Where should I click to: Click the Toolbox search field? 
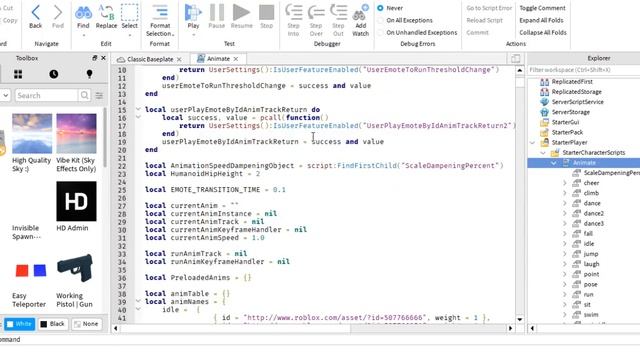coord(46,96)
